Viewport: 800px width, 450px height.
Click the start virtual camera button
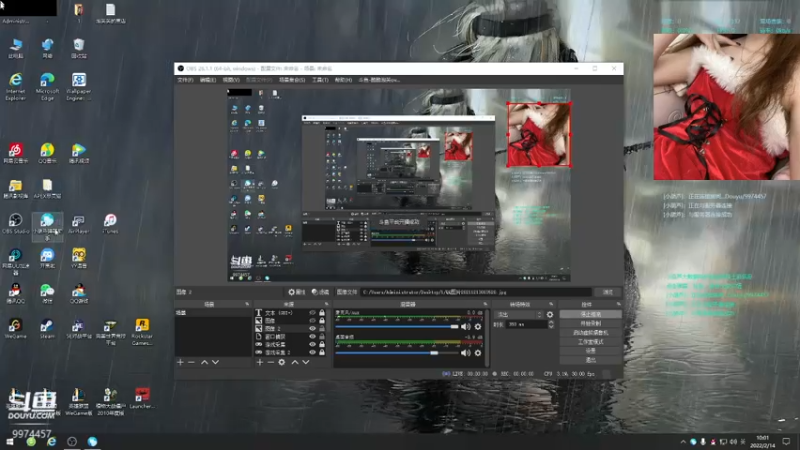591,333
